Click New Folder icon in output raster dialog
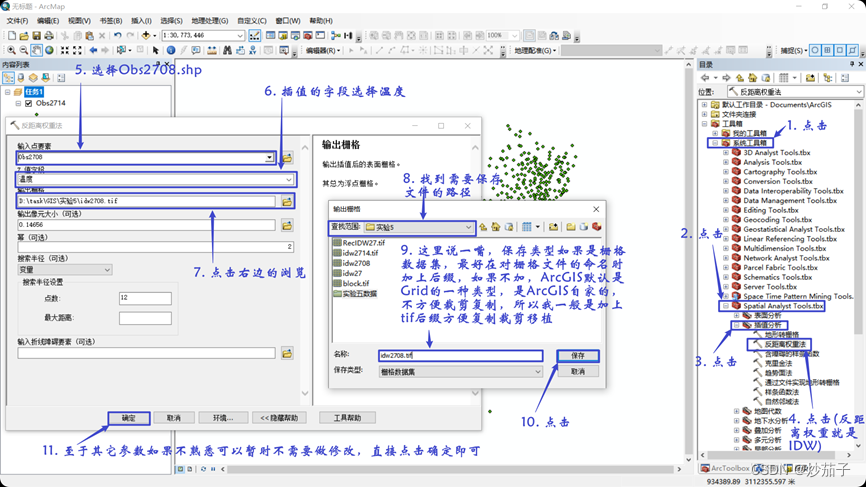 [x=571, y=227]
